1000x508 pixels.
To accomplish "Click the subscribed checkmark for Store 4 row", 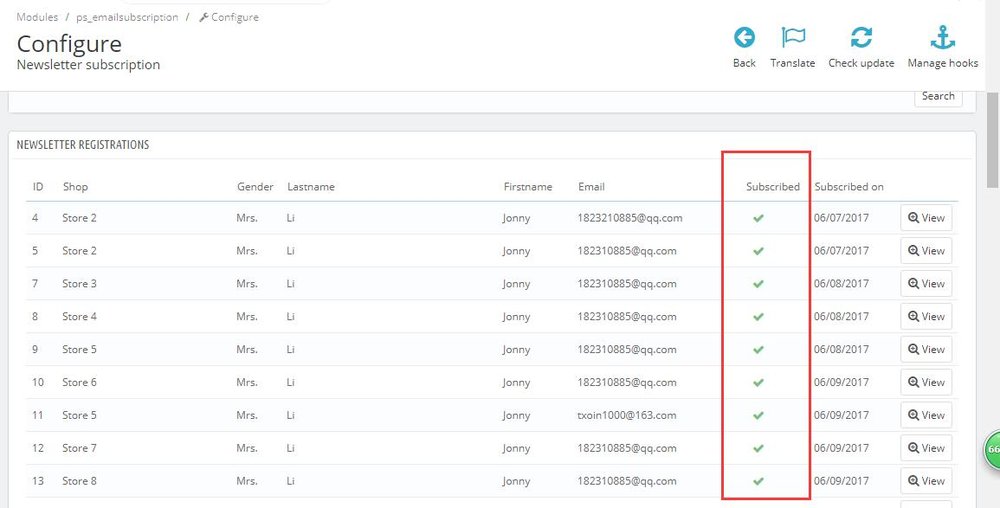I will click(x=758, y=317).
